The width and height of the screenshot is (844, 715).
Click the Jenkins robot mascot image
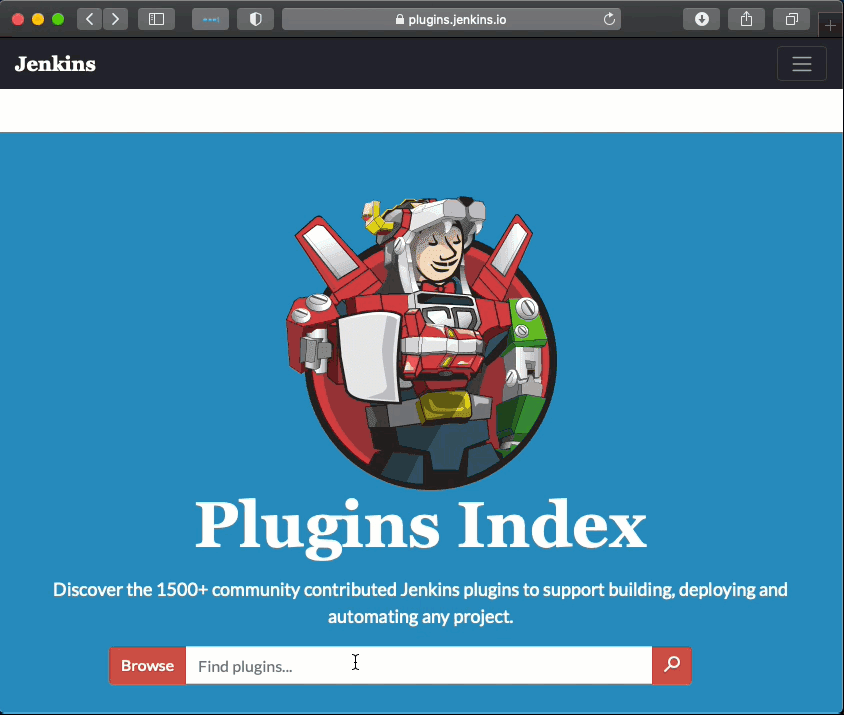421,342
